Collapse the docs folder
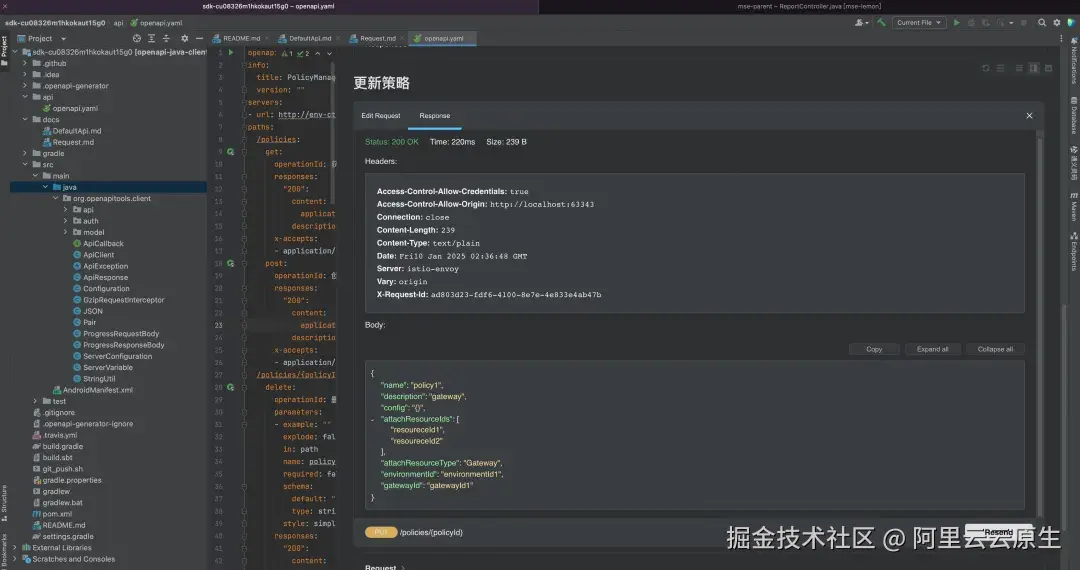 (25, 120)
